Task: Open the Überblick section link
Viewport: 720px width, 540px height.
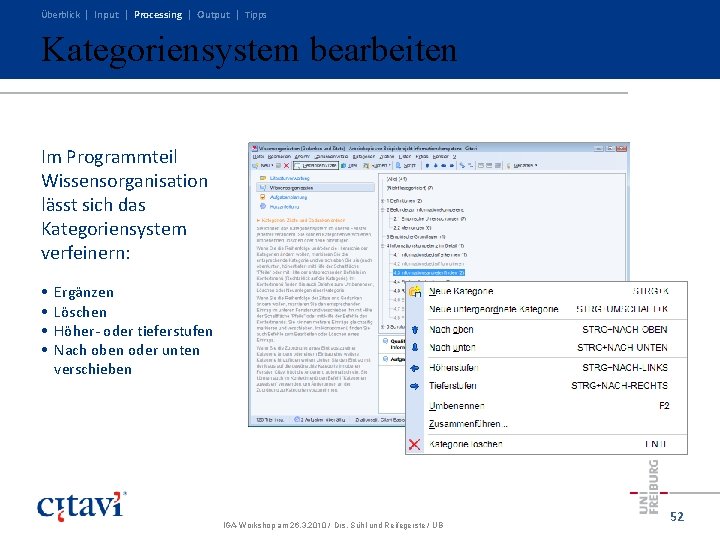Action: tap(61, 15)
